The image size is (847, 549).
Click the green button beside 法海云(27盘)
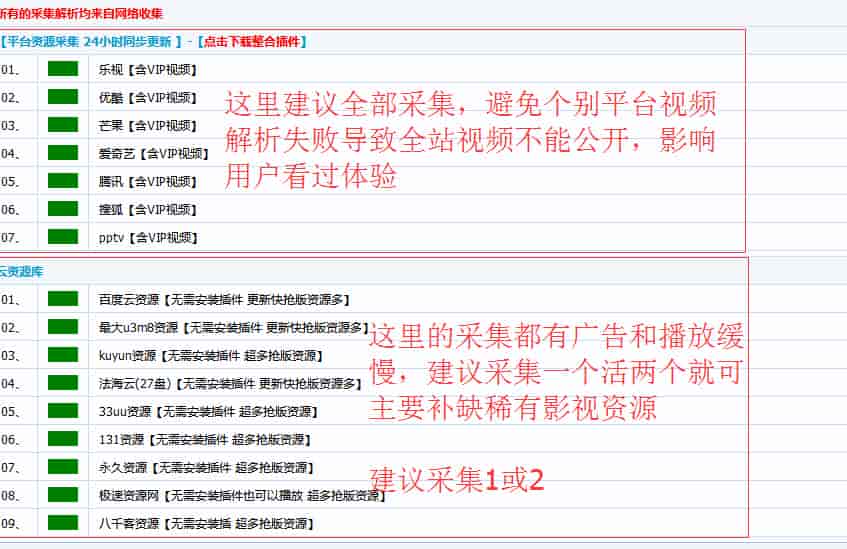[63, 383]
